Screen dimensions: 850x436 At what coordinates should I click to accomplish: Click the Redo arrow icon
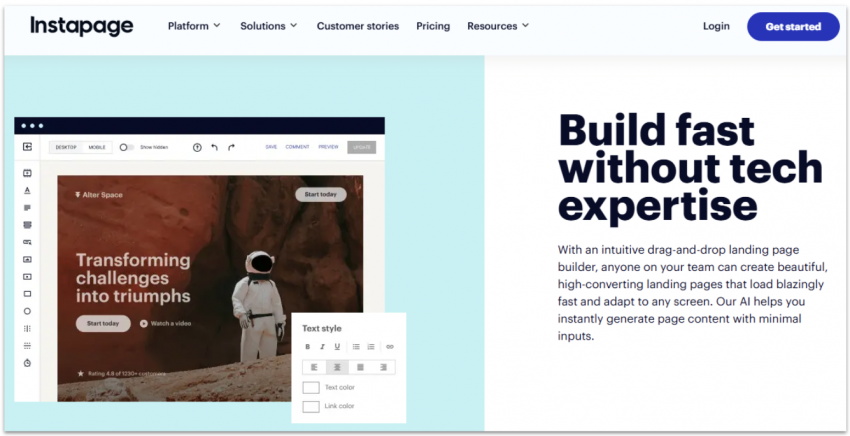[x=231, y=148]
